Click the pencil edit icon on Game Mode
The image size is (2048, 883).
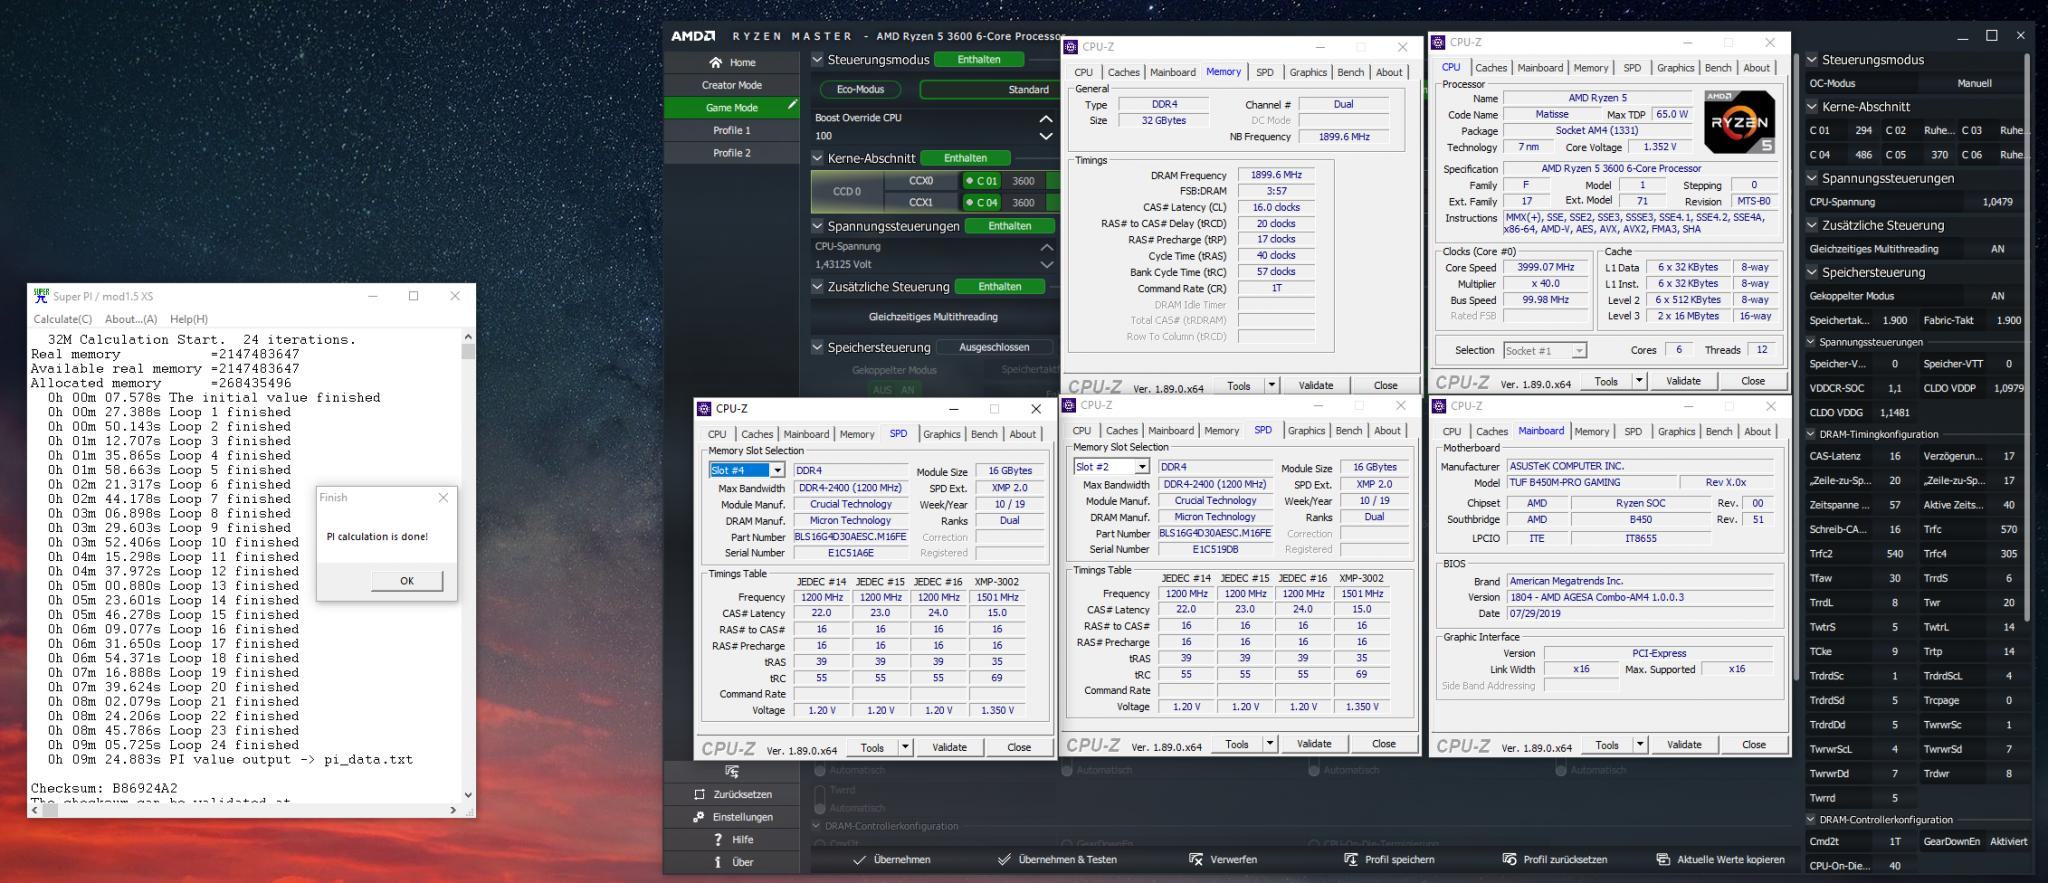[x=791, y=104]
